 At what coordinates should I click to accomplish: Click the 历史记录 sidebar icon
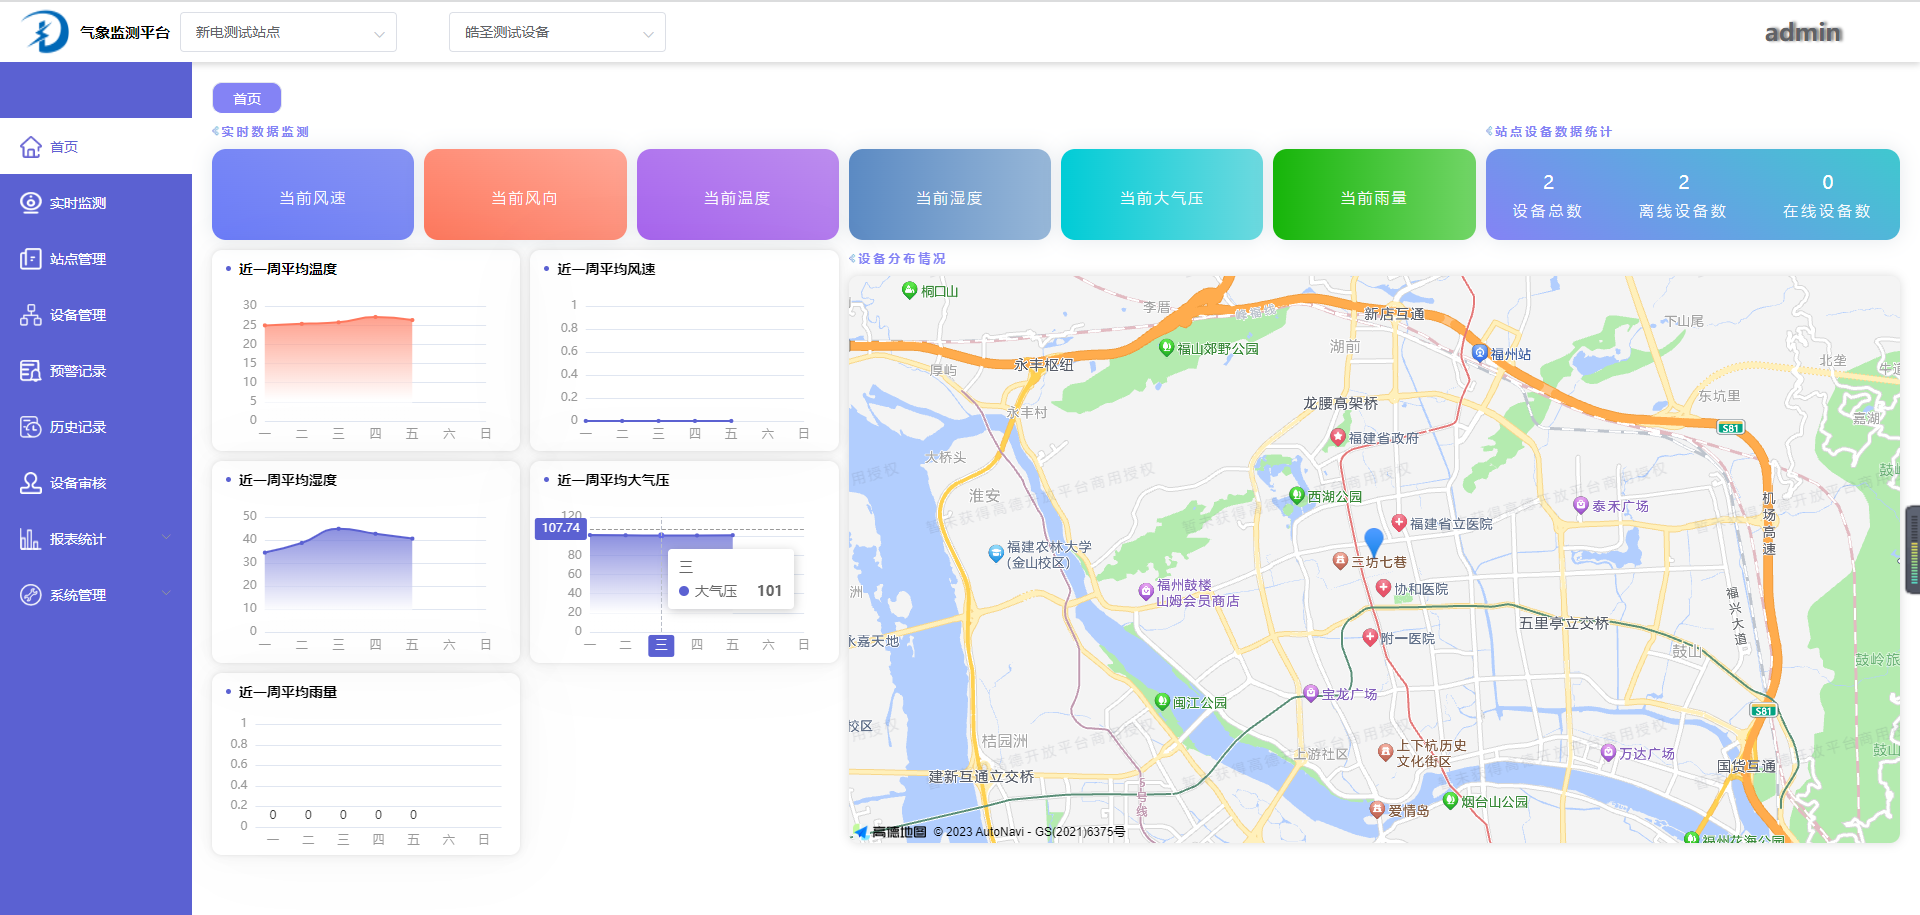(31, 427)
